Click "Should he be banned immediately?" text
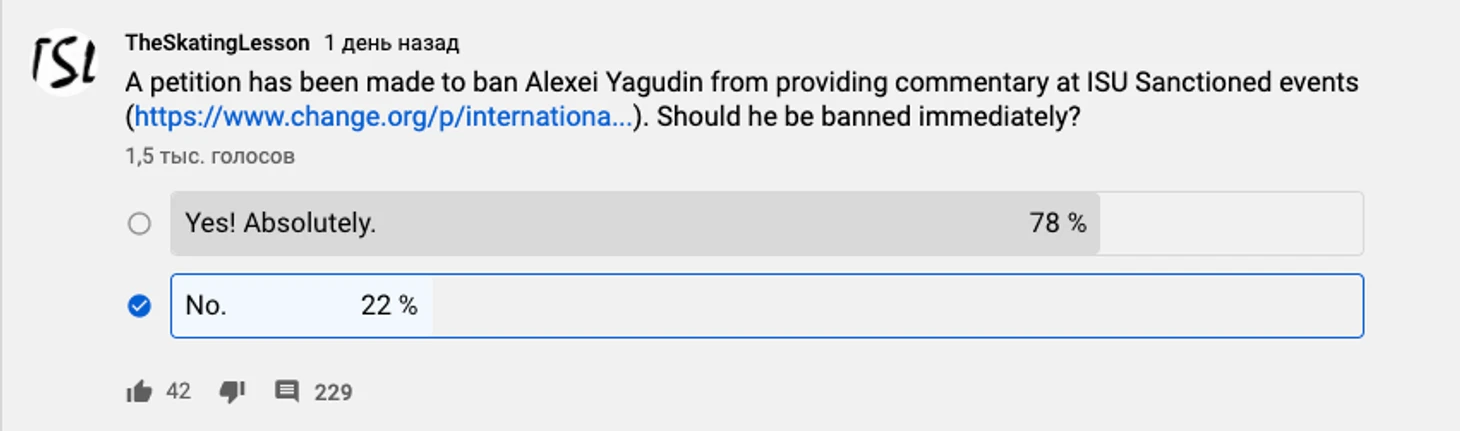 pyautogui.click(x=869, y=117)
